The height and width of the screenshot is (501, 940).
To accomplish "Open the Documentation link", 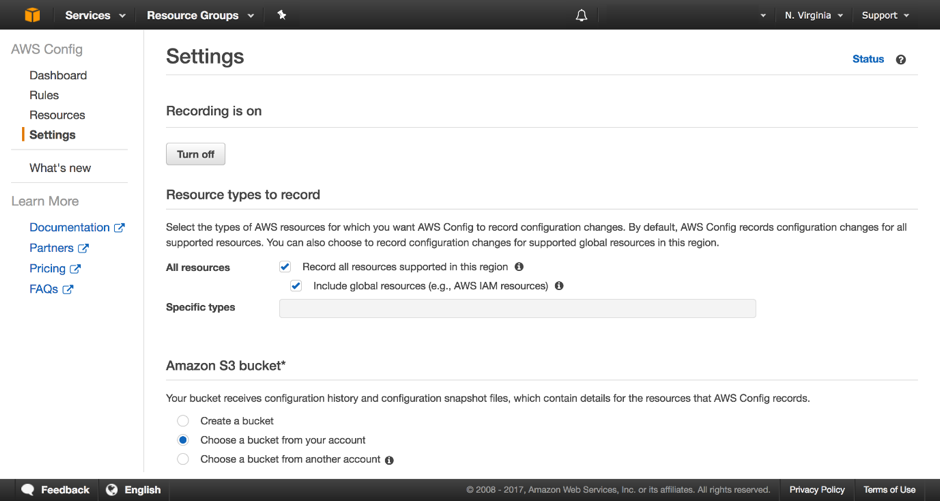I will 70,228.
